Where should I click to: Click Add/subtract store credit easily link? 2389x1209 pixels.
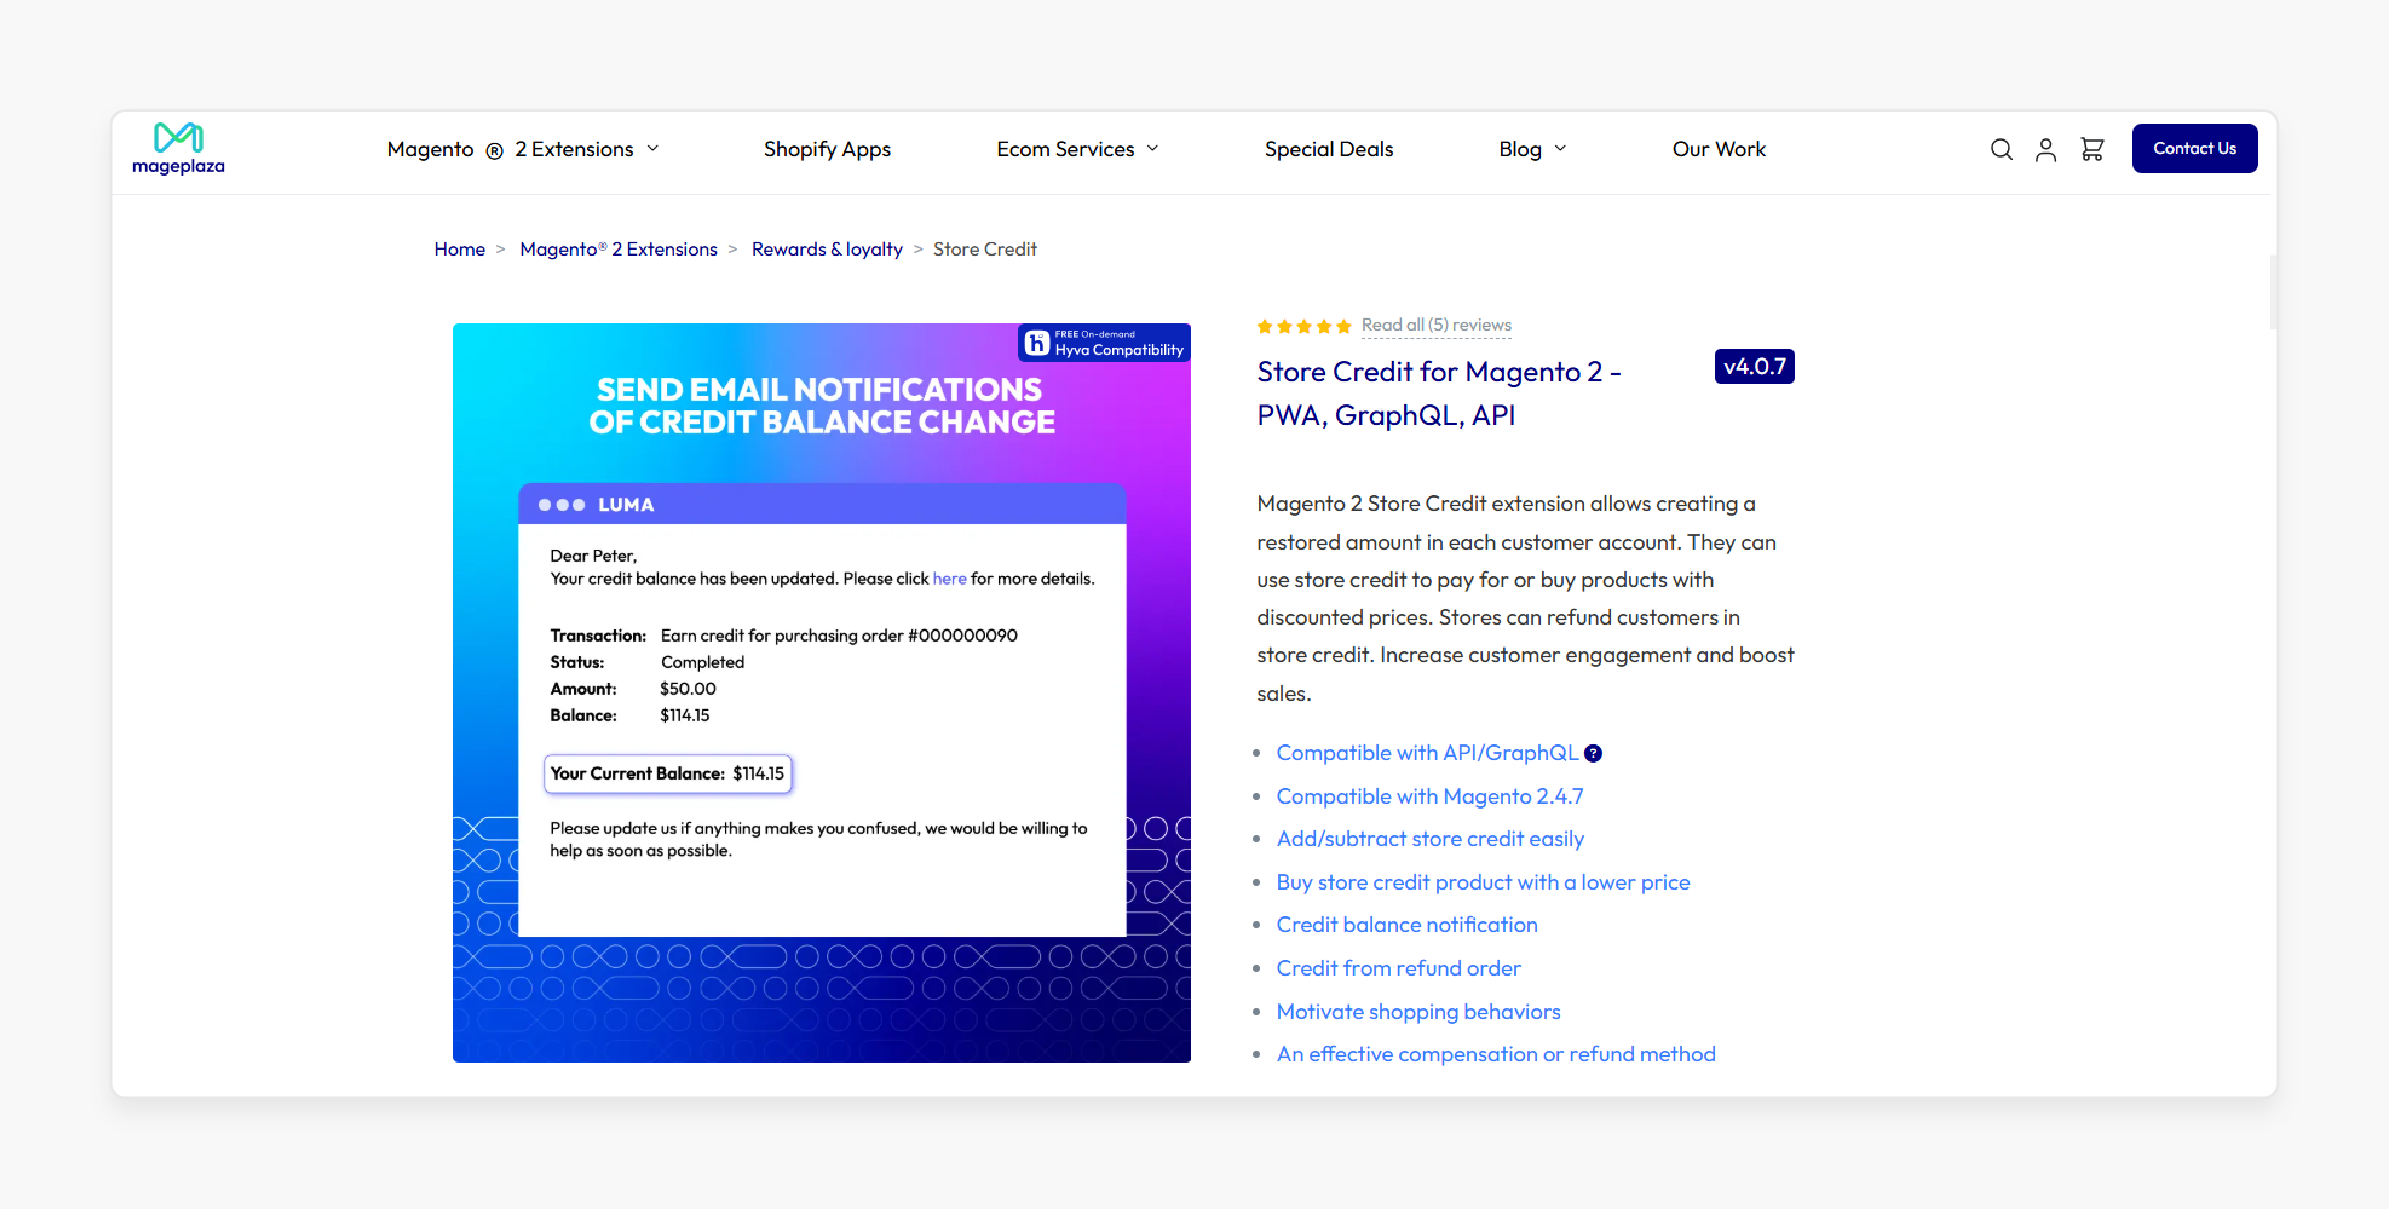click(x=1430, y=839)
